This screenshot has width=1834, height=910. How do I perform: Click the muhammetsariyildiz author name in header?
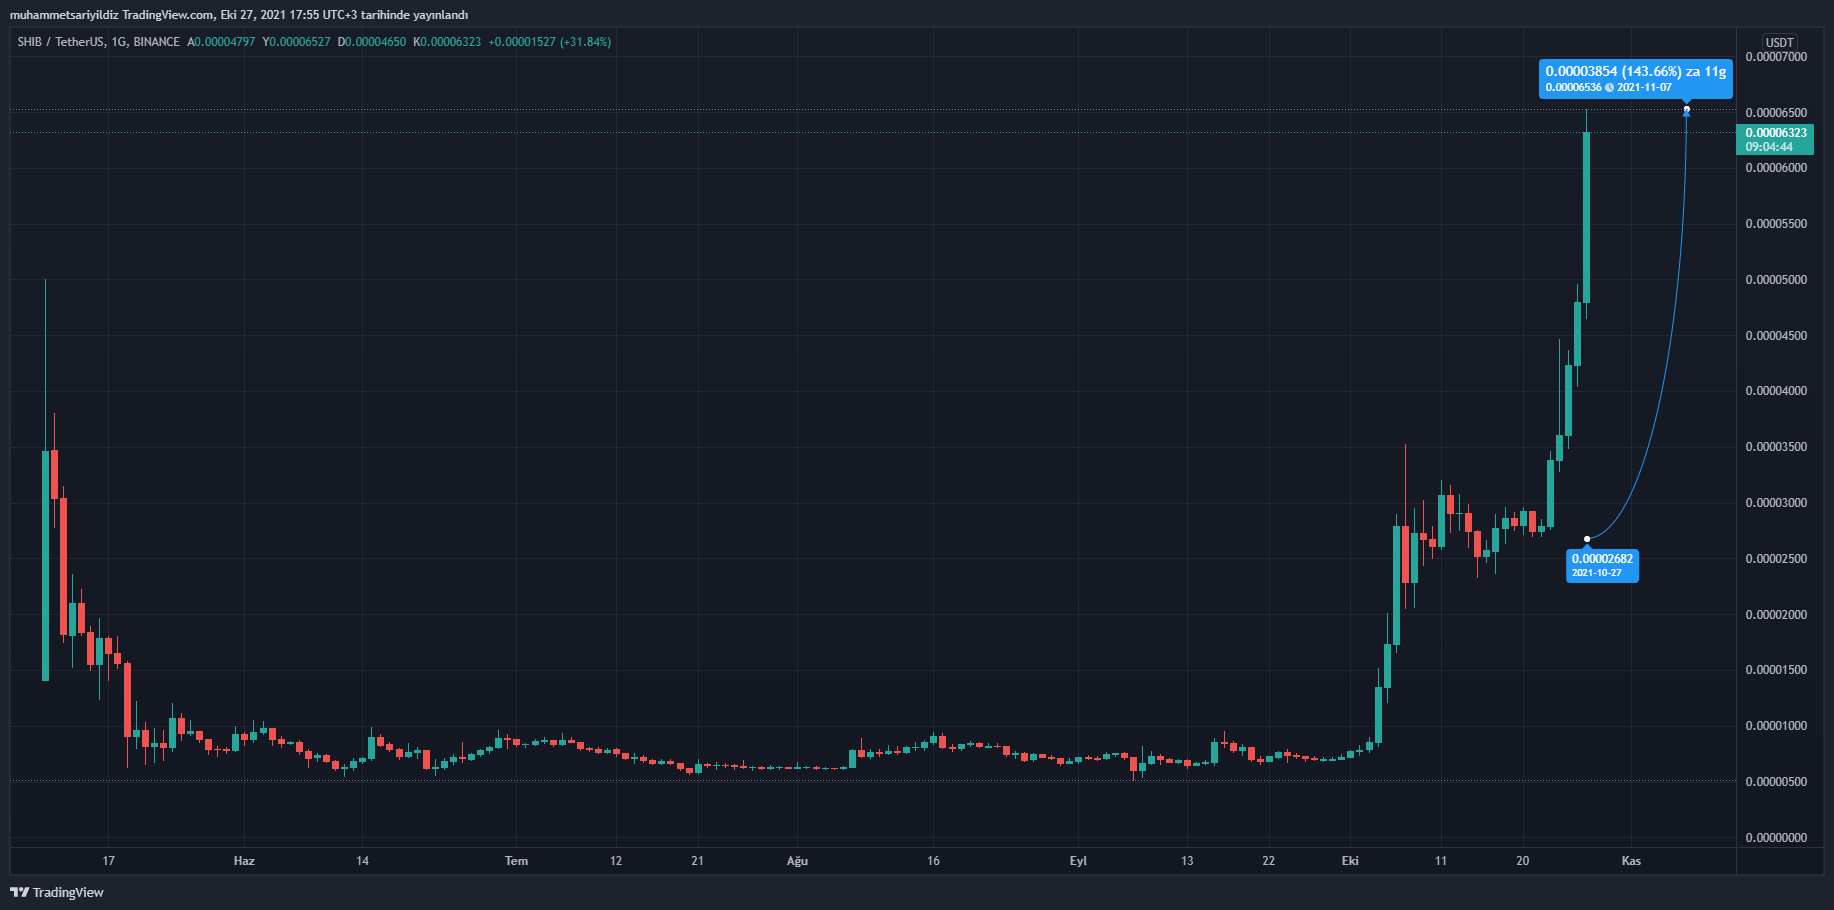point(64,15)
